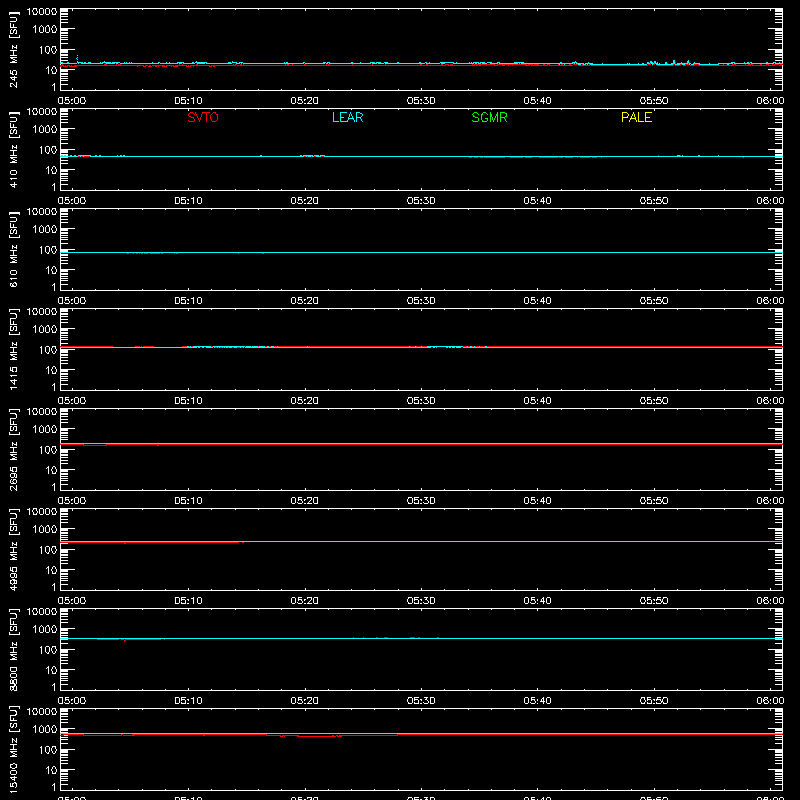800x800 pixels.
Task: Click the 1000 y-tick on the 610 MHz panel
Action: coord(45,230)
